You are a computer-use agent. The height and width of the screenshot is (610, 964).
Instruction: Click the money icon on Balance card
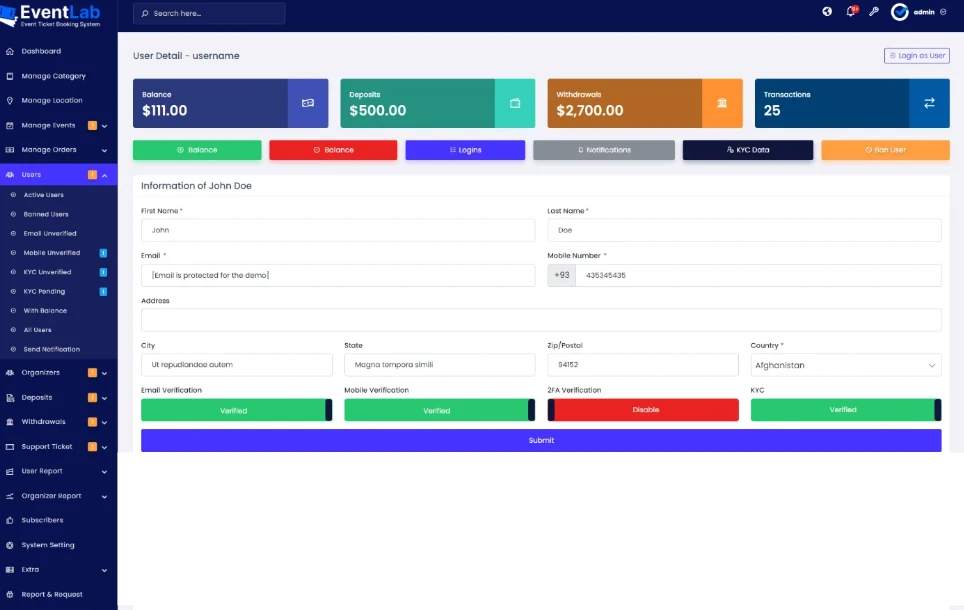(x=308, y=103)
